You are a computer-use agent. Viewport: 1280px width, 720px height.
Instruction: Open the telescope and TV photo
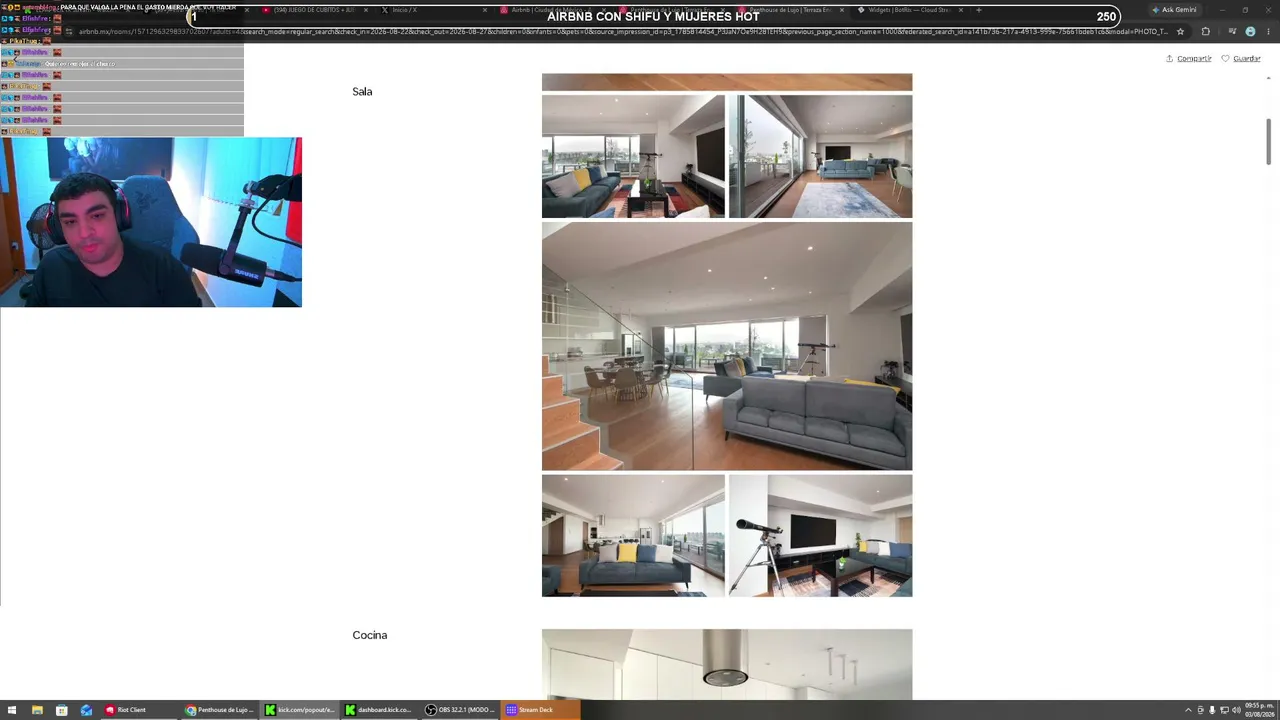(820, 536)
